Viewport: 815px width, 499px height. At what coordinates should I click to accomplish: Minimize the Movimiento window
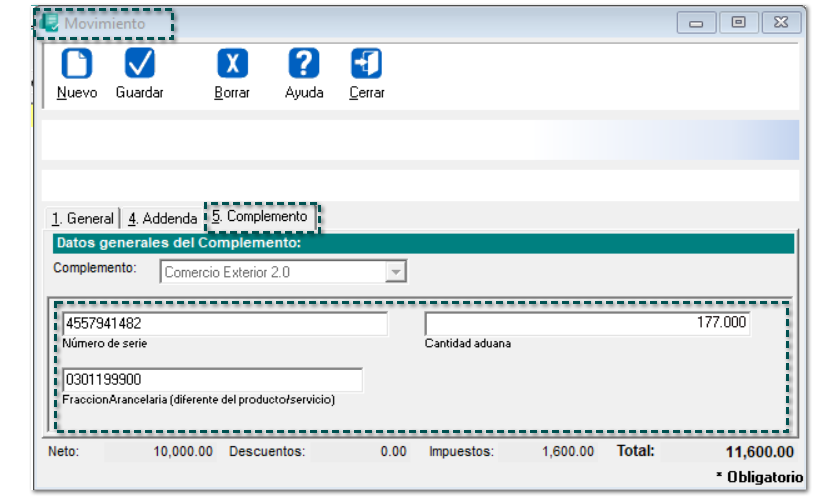(x=696, y=23)
